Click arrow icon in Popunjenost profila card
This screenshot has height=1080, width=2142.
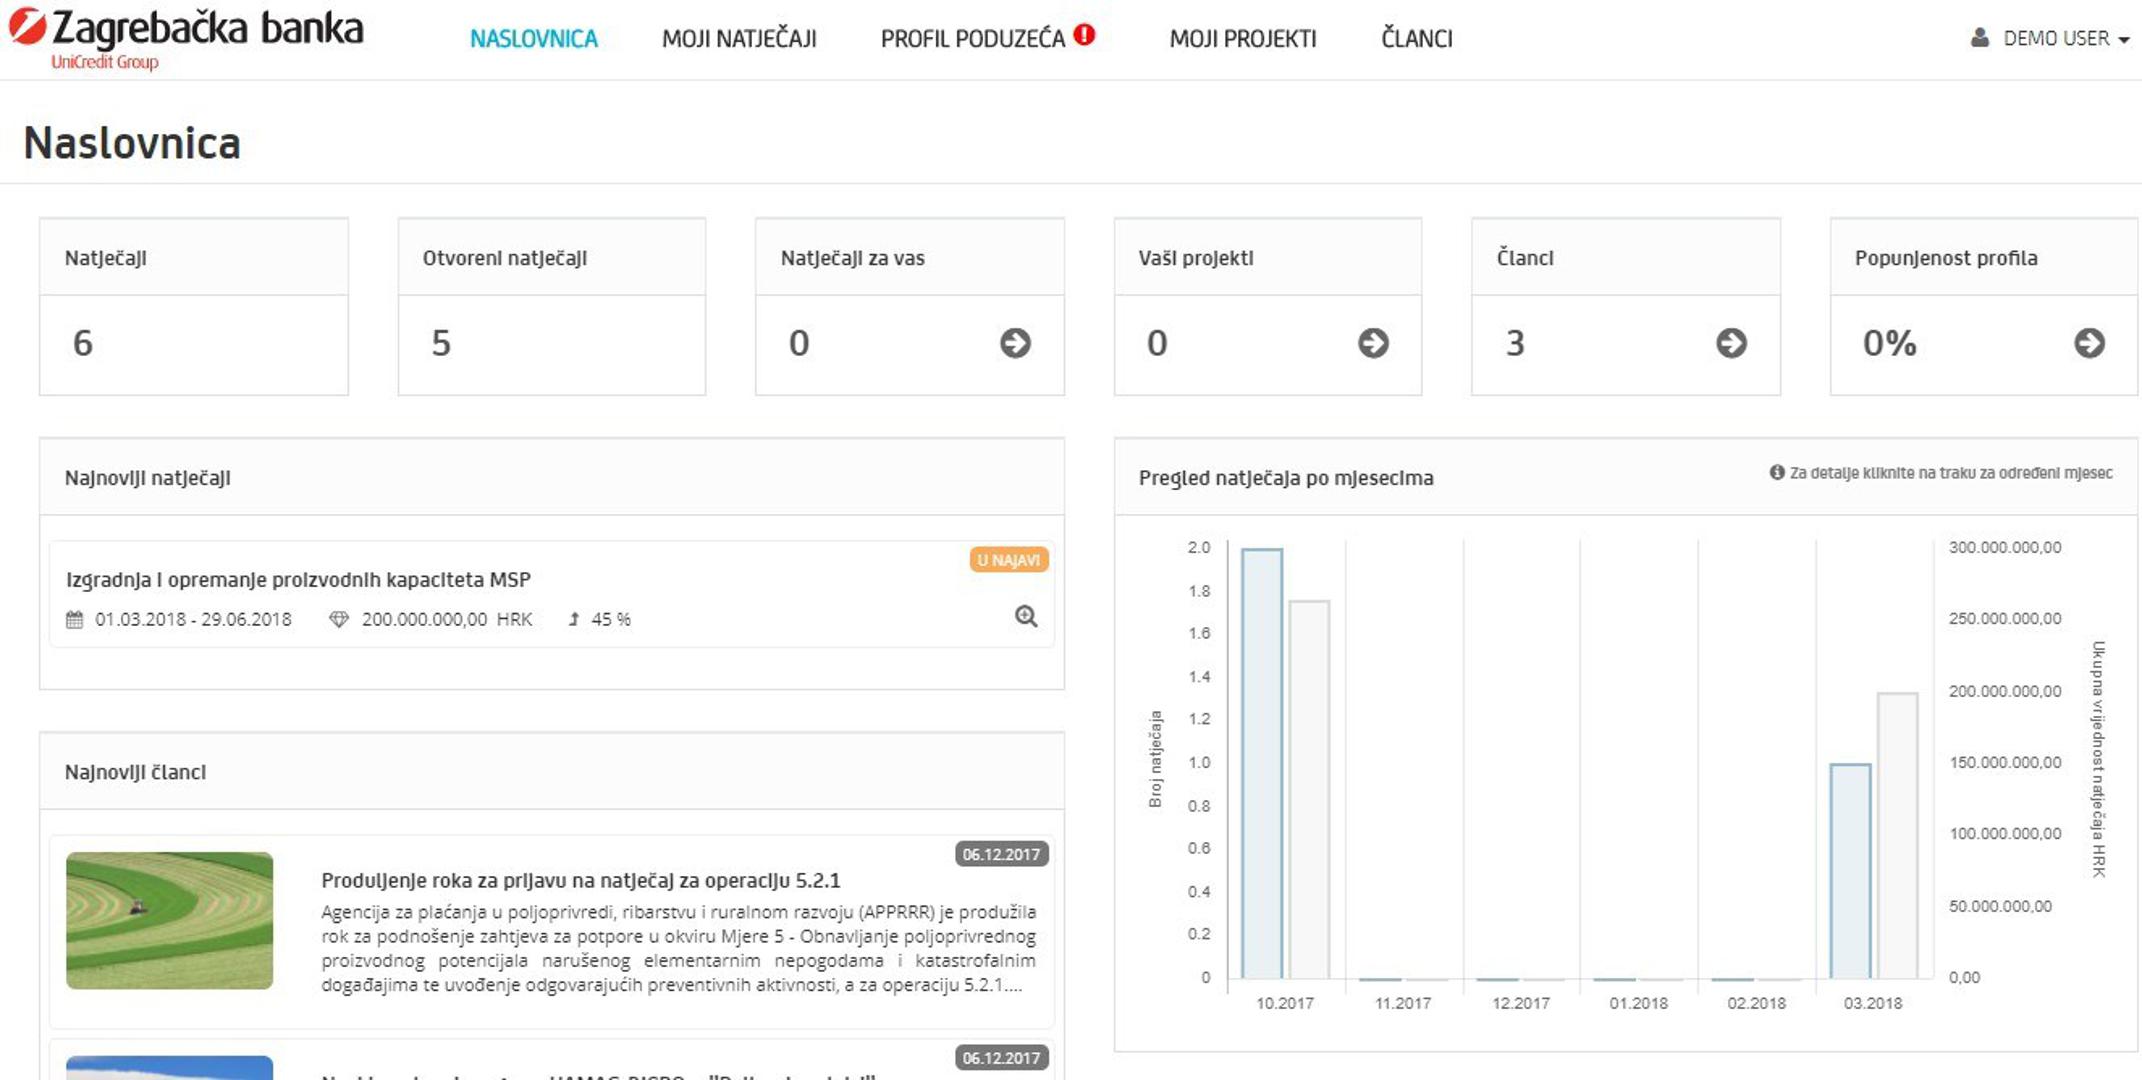pyautogui.click(x=2089, y=343)
